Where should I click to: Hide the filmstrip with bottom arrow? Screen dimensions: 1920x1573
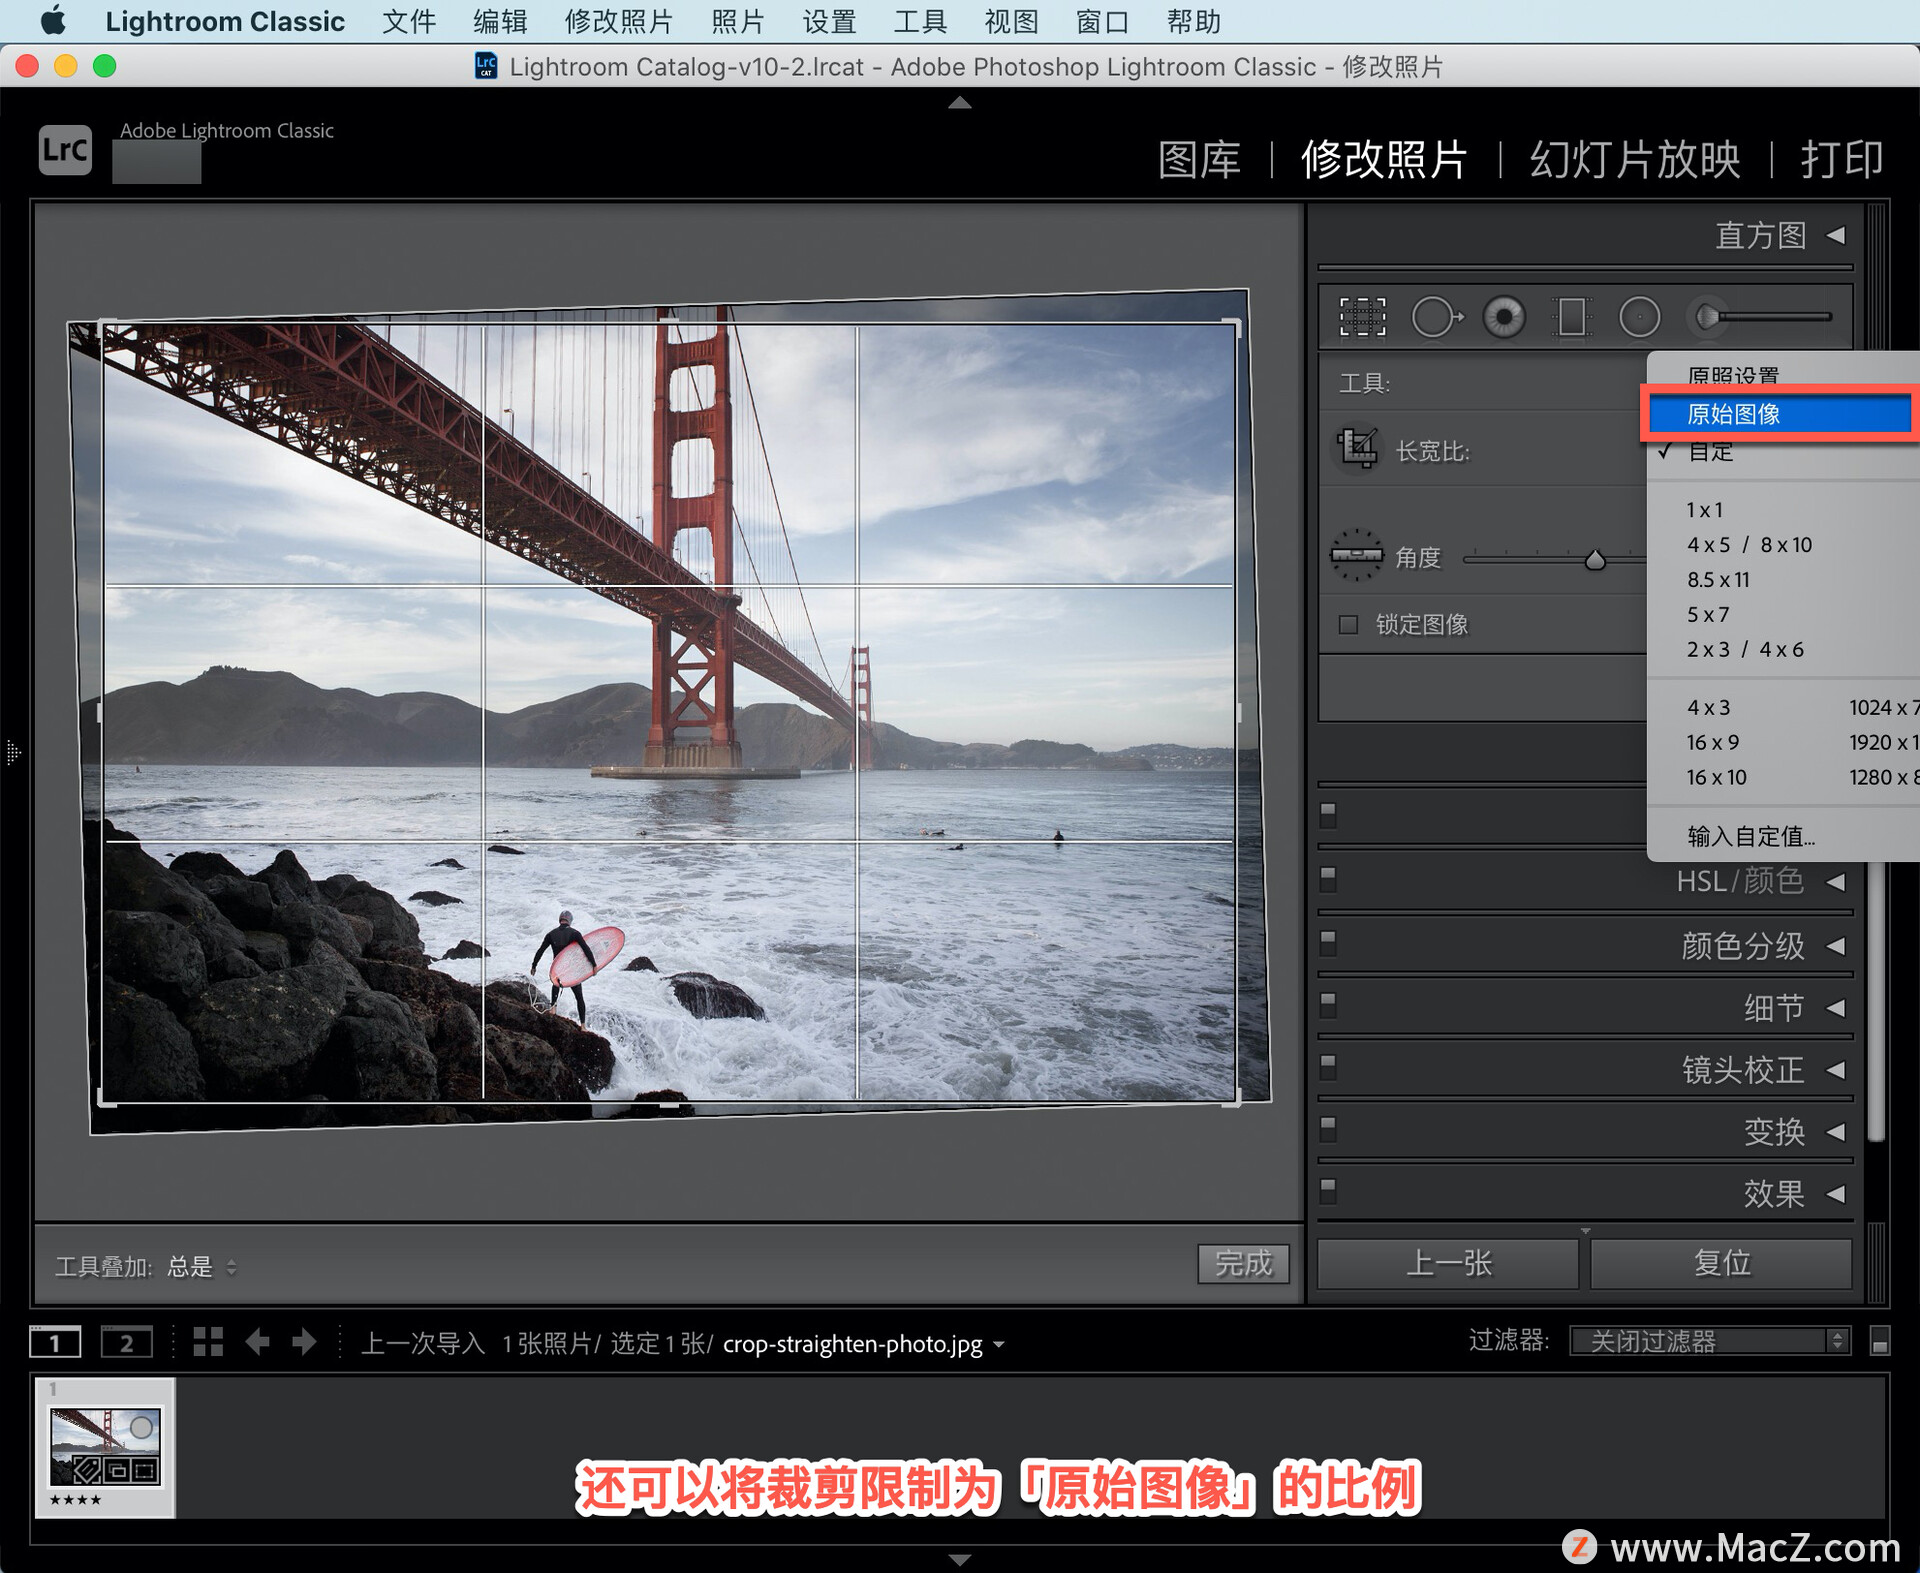[960, 1559]
